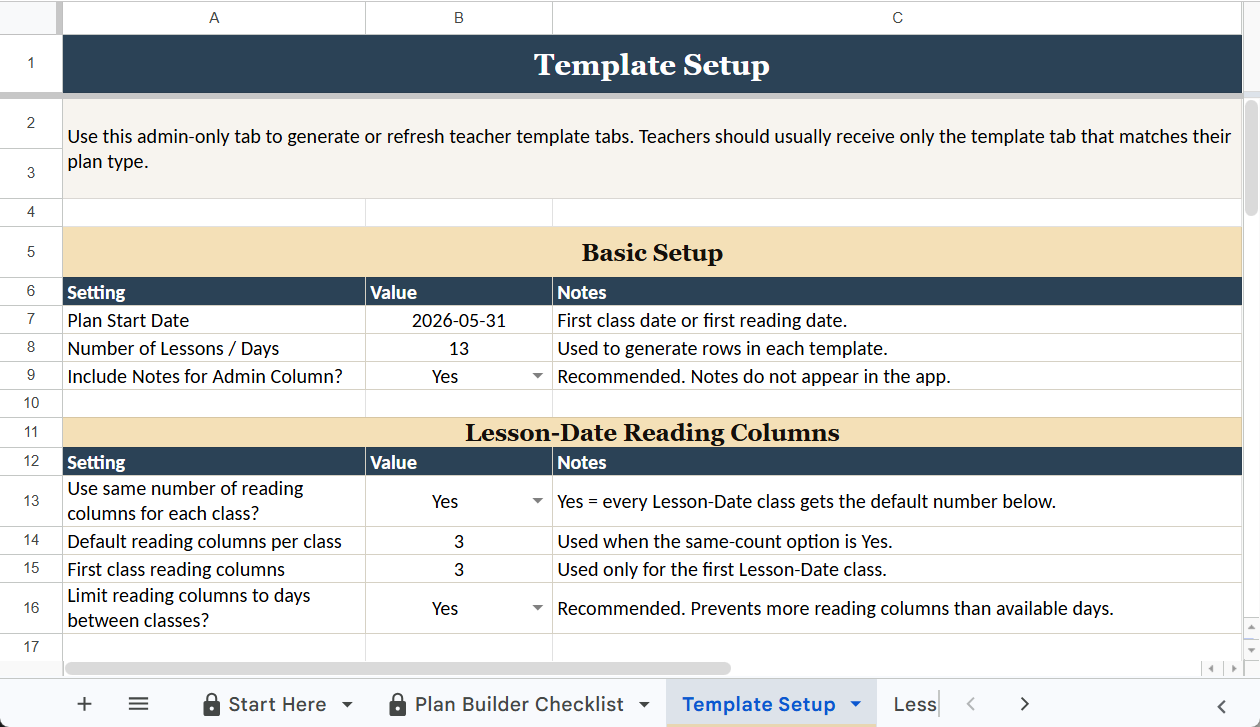
Task: Click the horizontal scrollbar thumb
Action: point(398,668)
